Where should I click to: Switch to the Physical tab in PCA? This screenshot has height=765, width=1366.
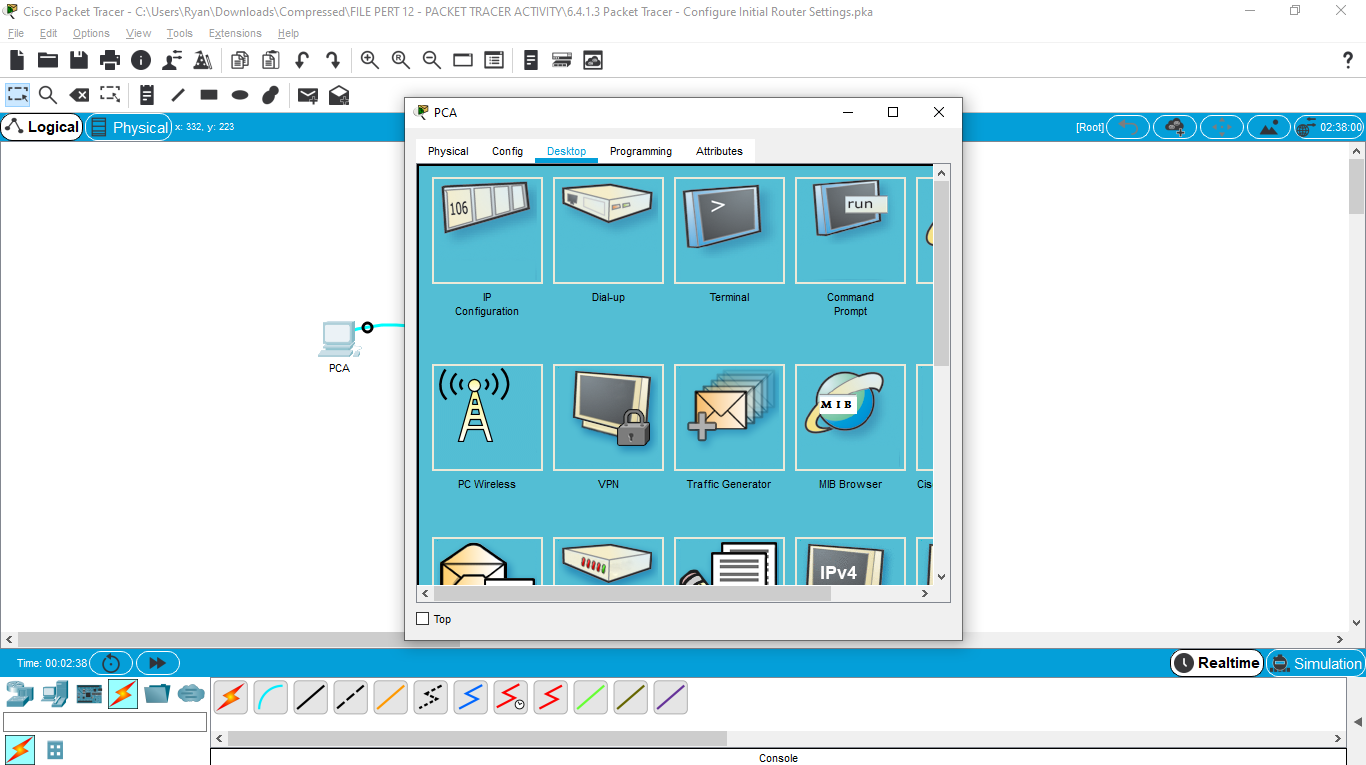click(448, 151)
